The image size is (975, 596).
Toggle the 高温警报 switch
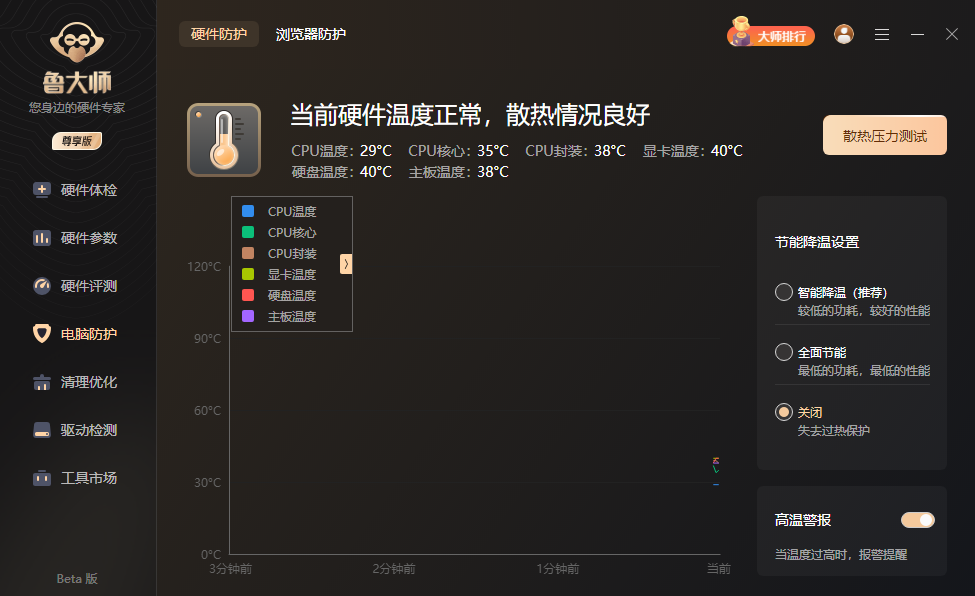(918, 520)
